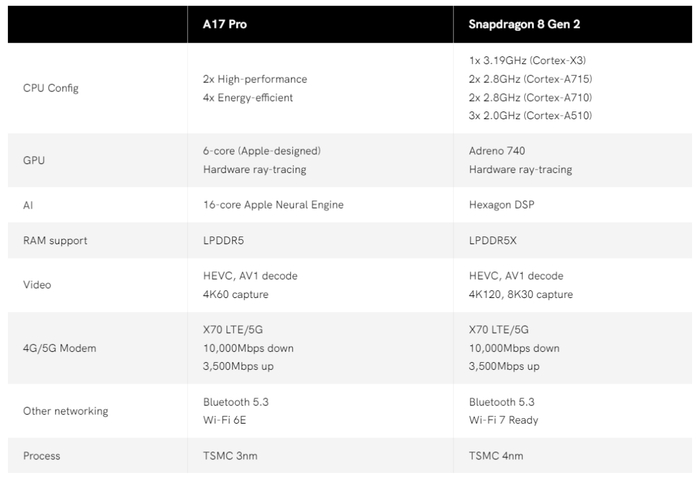Select the TSMC 3nm cell
Screen dimensions: 700x480
(230, 456)
